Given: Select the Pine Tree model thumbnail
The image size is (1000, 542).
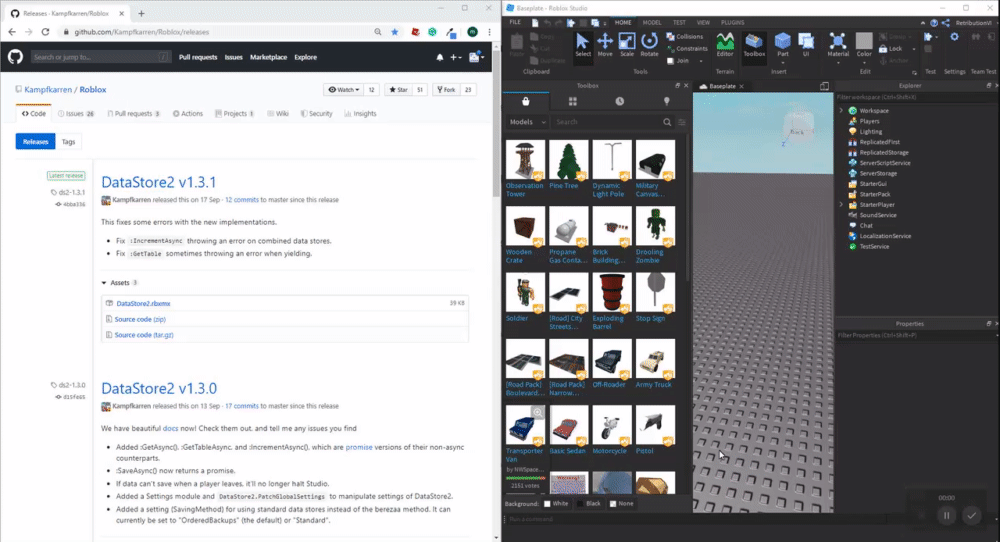Looking at the screenshot, I should click(568, 160).
